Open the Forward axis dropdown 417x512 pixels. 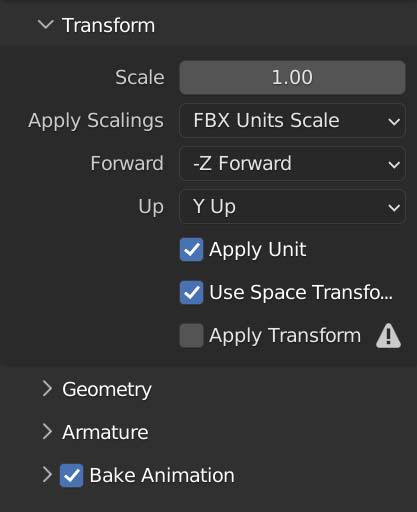[292, 164]
